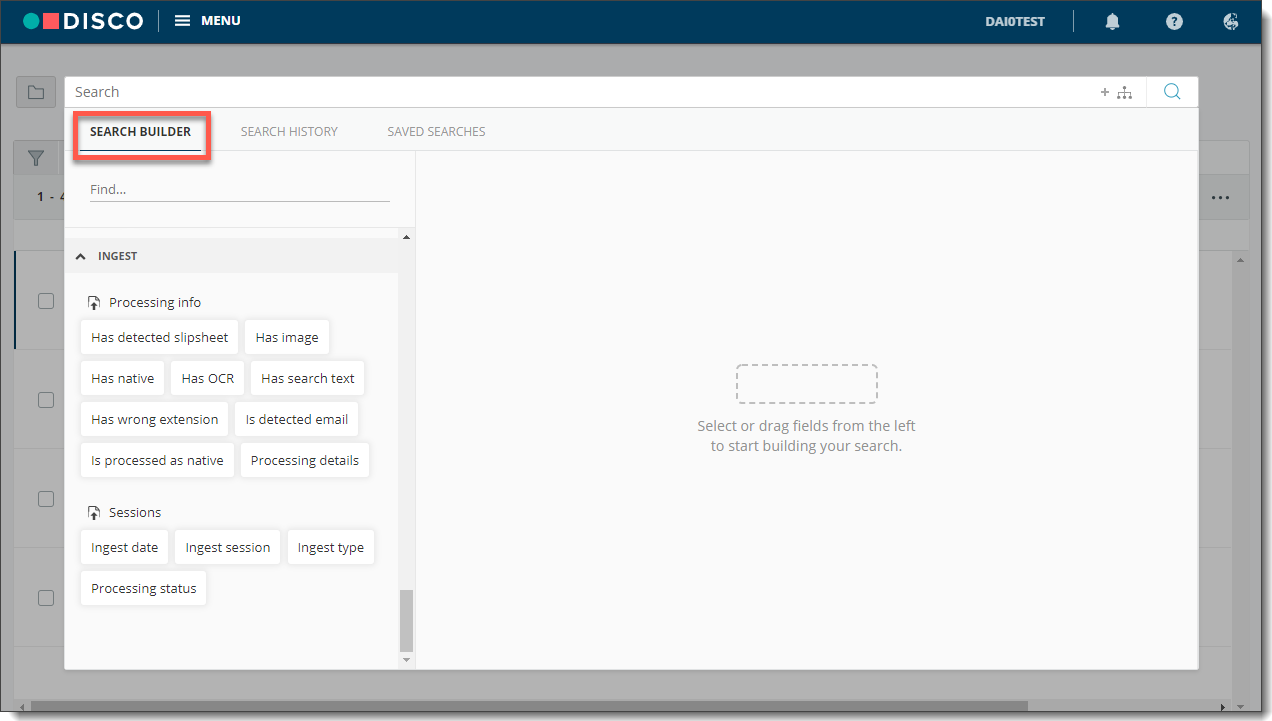The image size is (1272, 721).
Task: Click the Processing info upload icon
Action: click(x=94, y=303)
